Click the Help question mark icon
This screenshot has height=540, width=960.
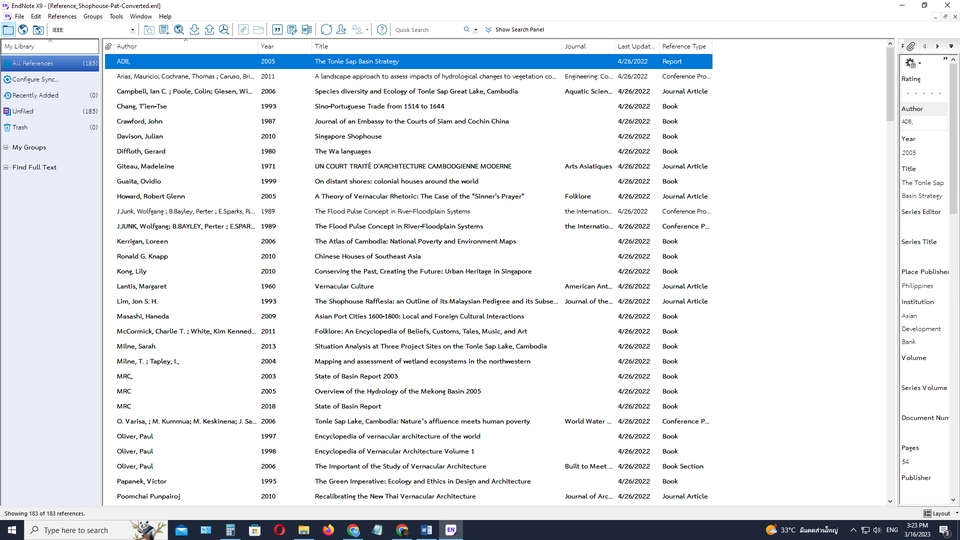[x=382, y=29]
